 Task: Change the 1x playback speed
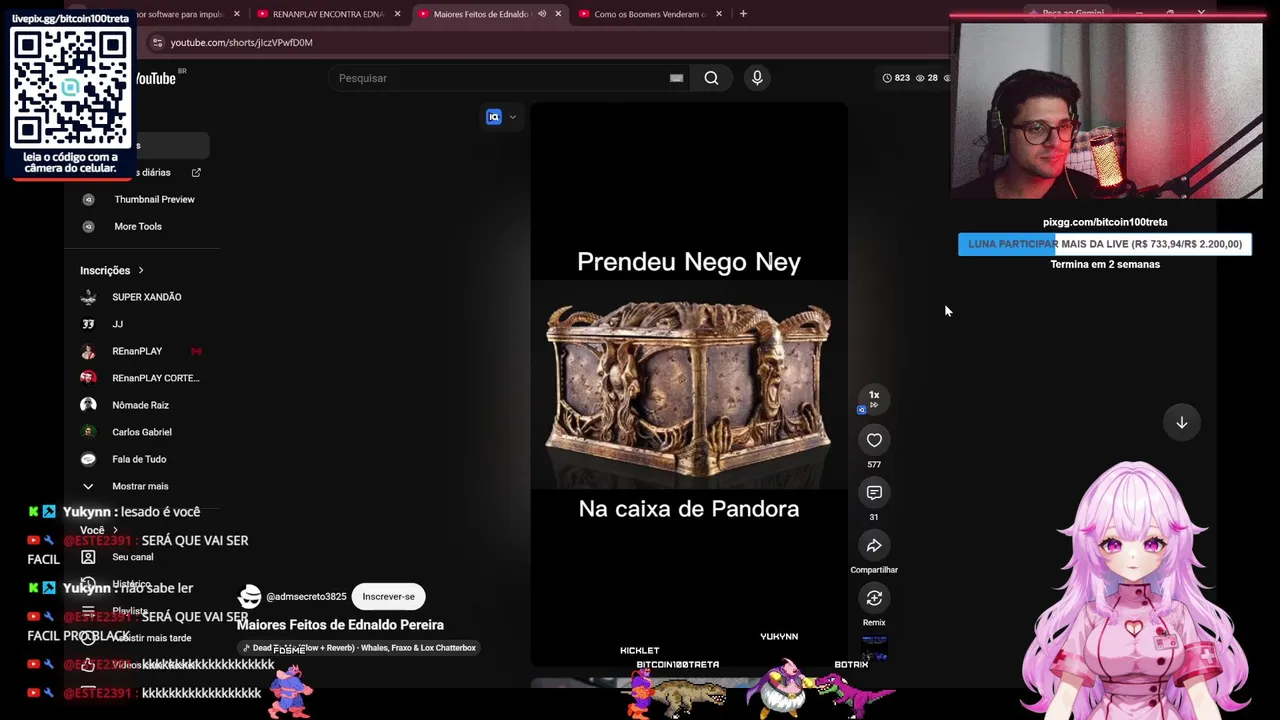874,399
